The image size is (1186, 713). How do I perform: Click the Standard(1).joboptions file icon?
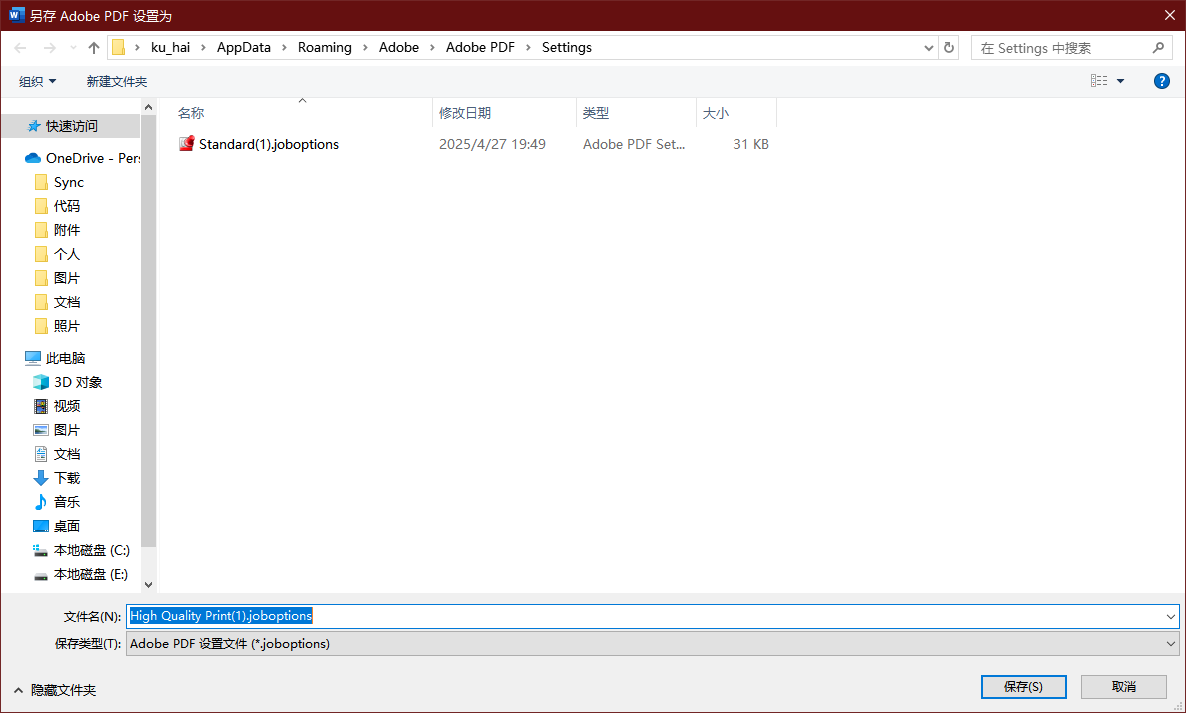(x=186, y=144)
